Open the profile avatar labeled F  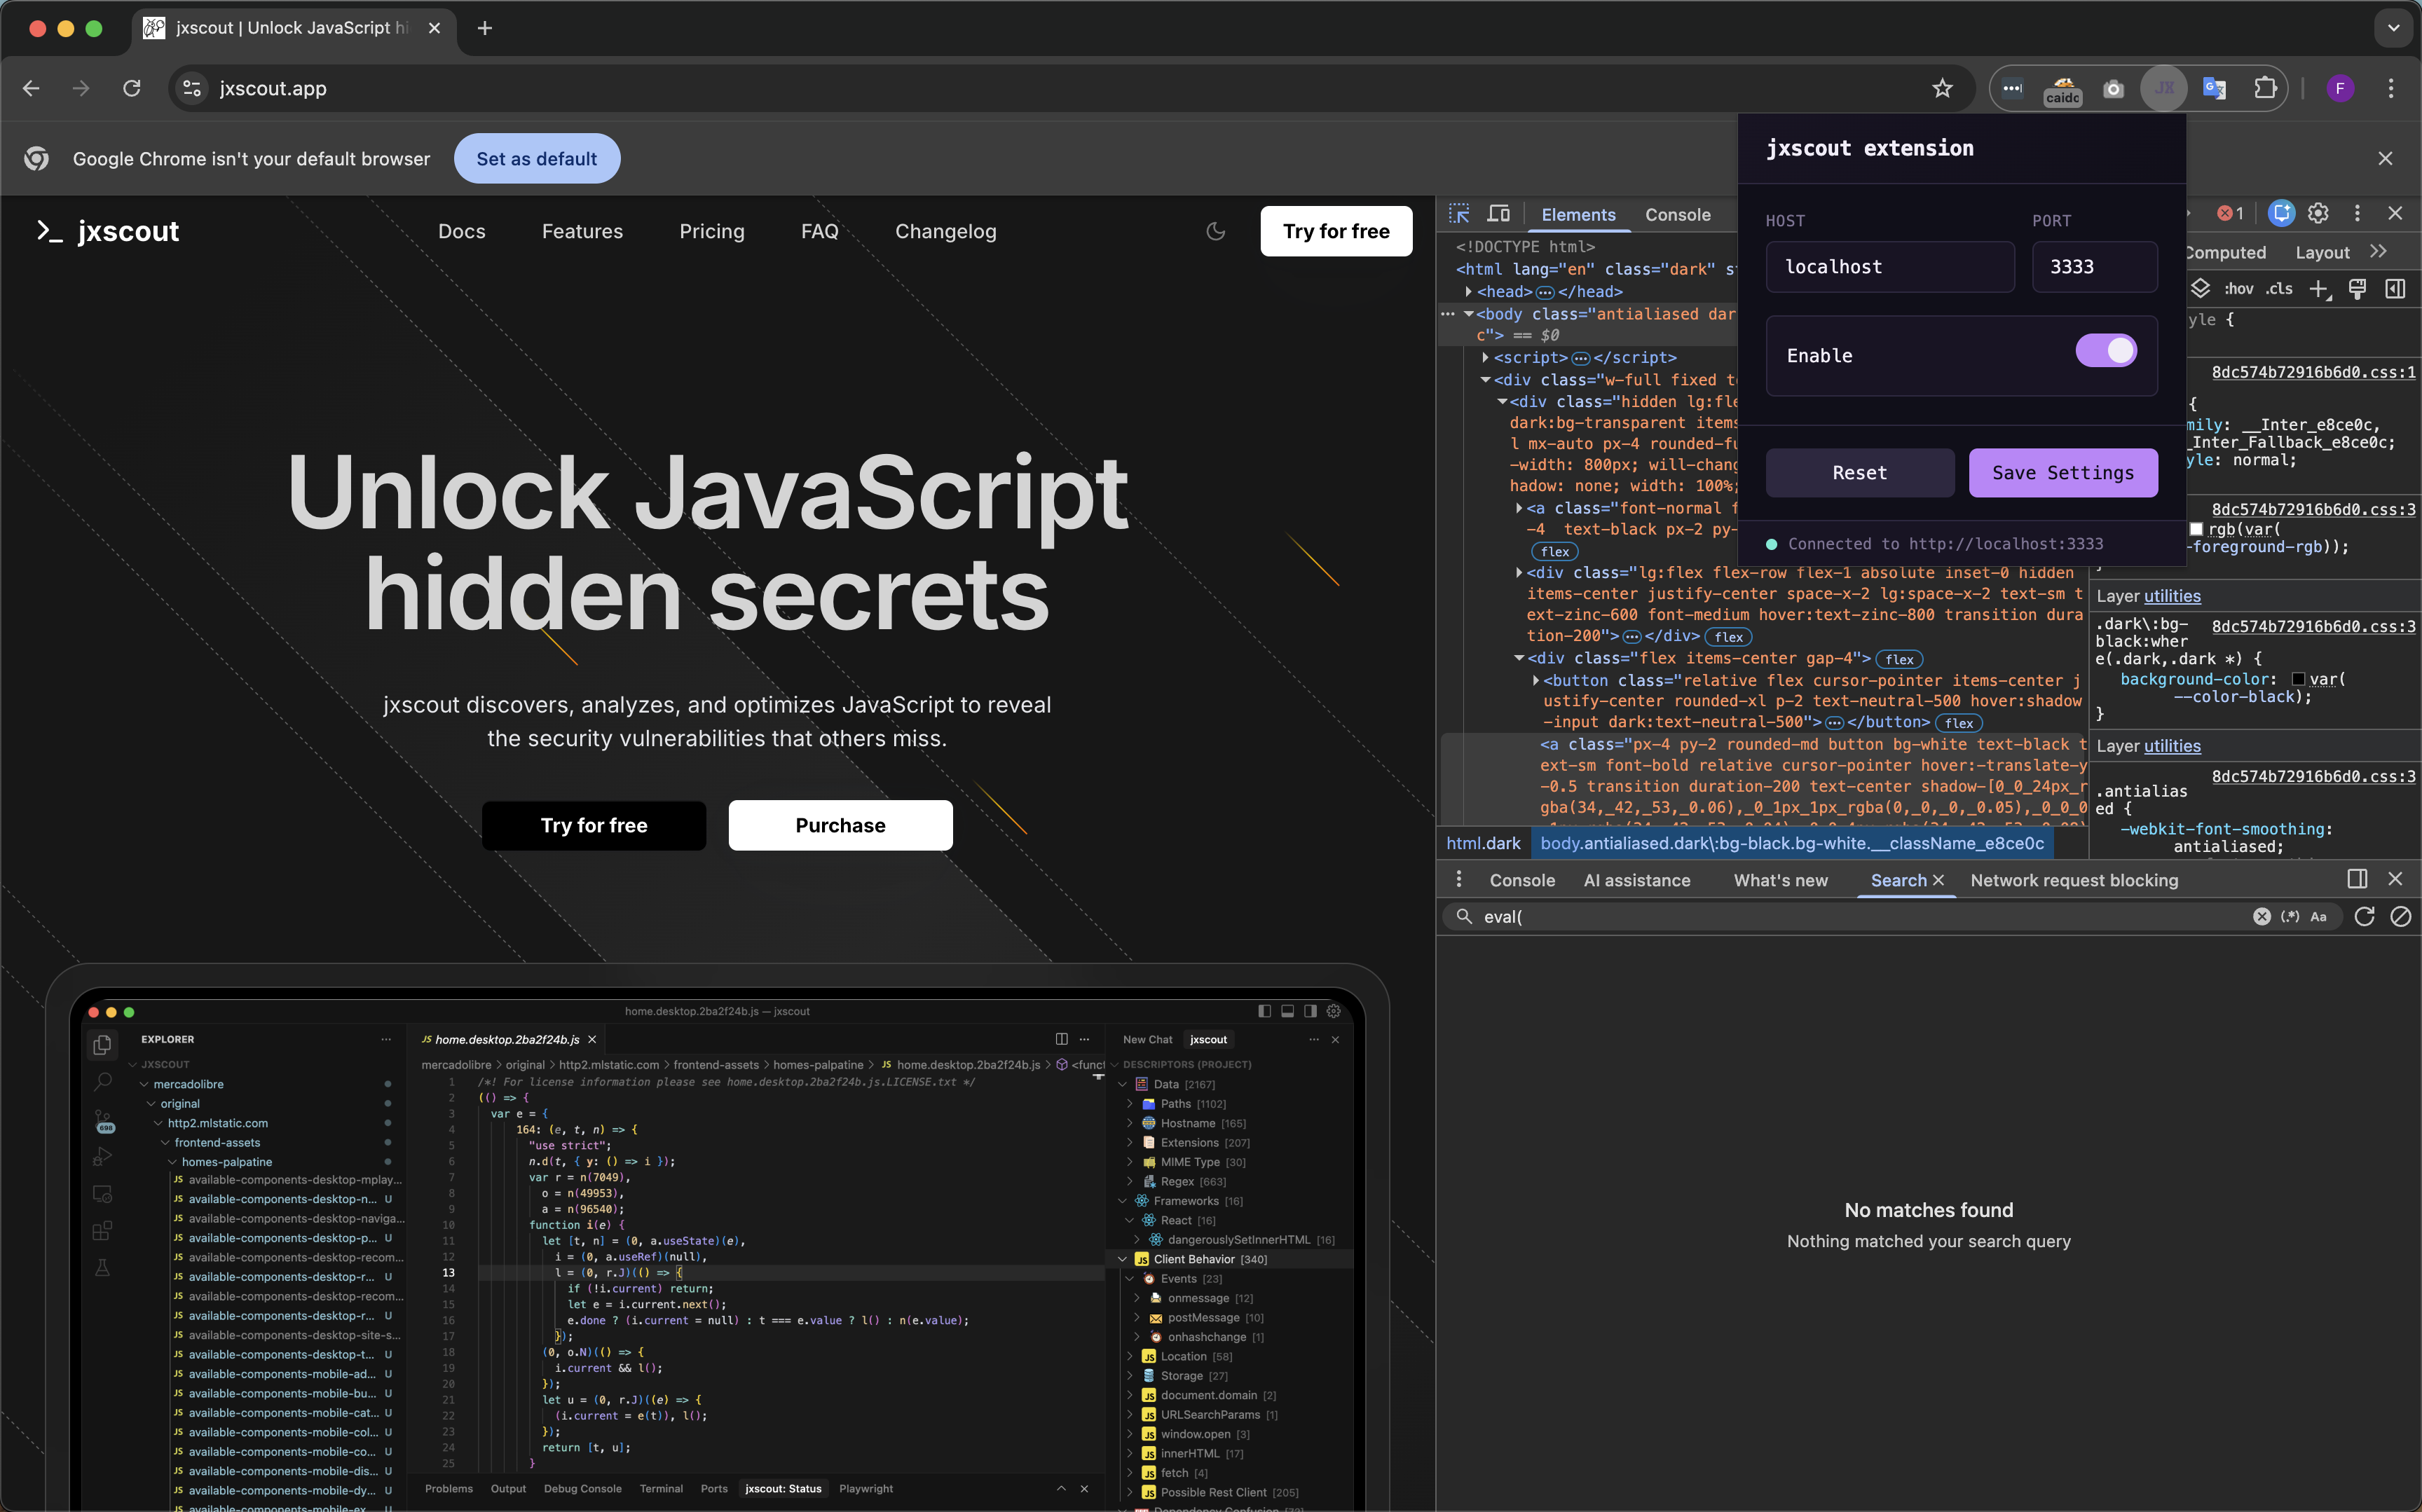point(2340,88)
